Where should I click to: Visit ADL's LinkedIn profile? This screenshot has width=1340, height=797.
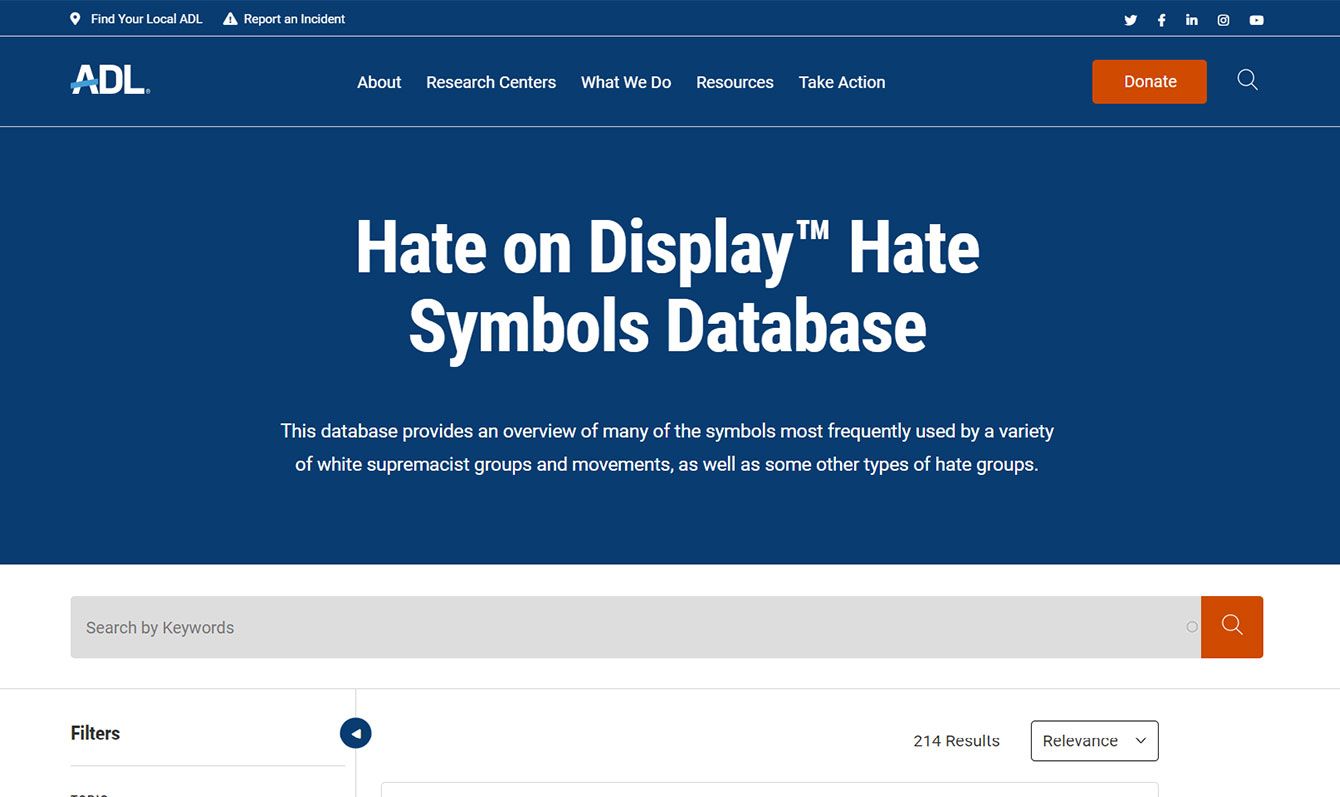tap(1192, 20)
